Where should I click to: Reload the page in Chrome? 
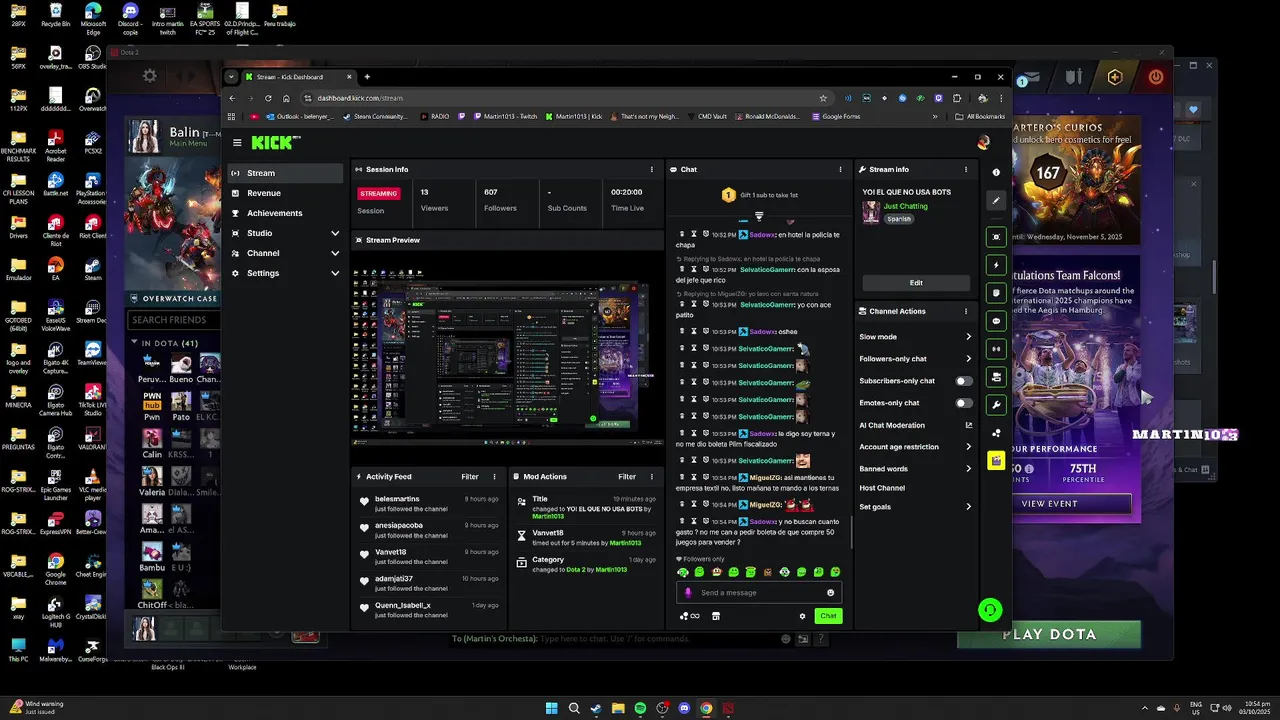[x=268, y=98]
